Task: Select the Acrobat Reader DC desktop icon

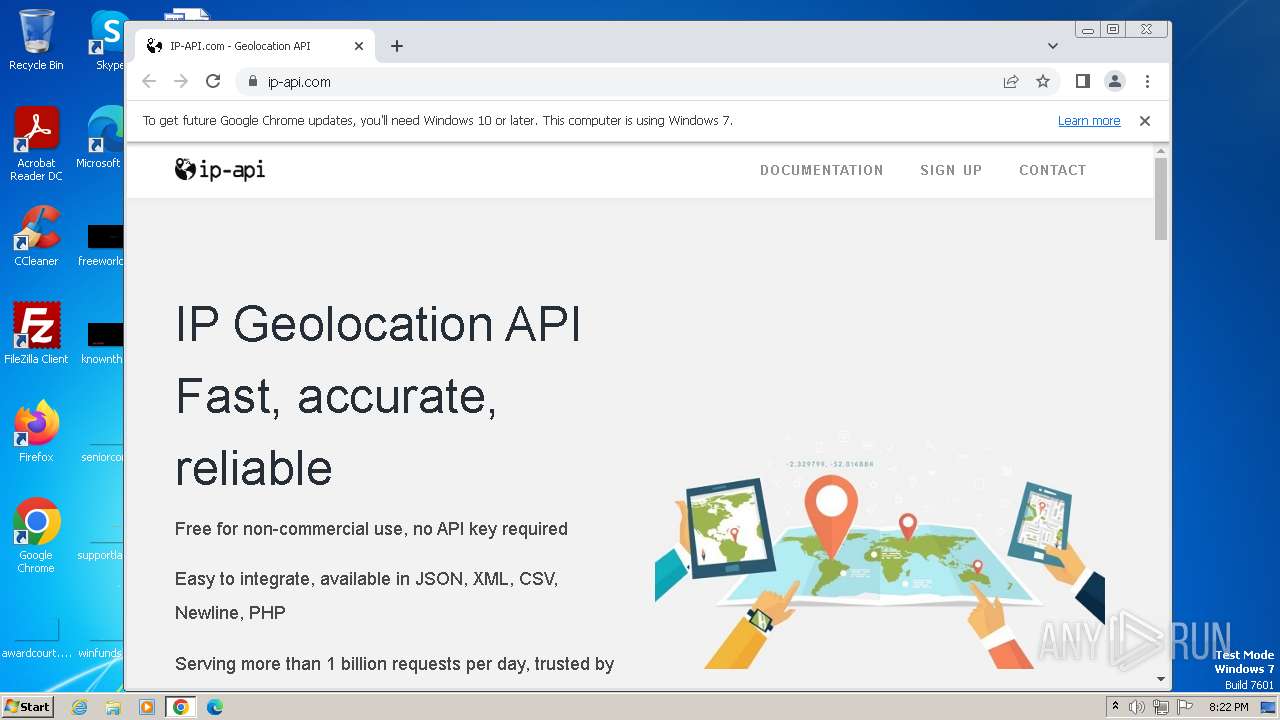Action: pyautogui.click(x=37, y=144)
